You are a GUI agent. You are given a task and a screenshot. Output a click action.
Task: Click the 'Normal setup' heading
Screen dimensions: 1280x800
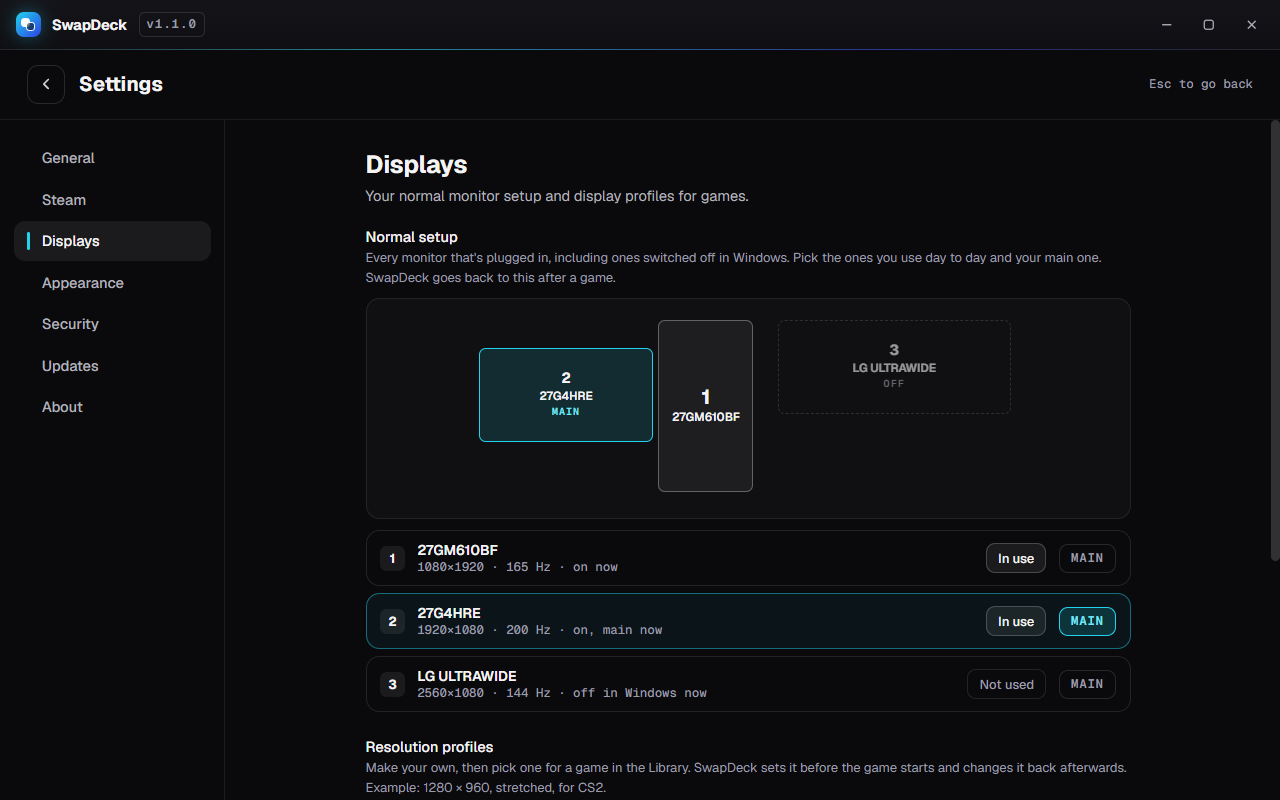click(x=411, y=237)
